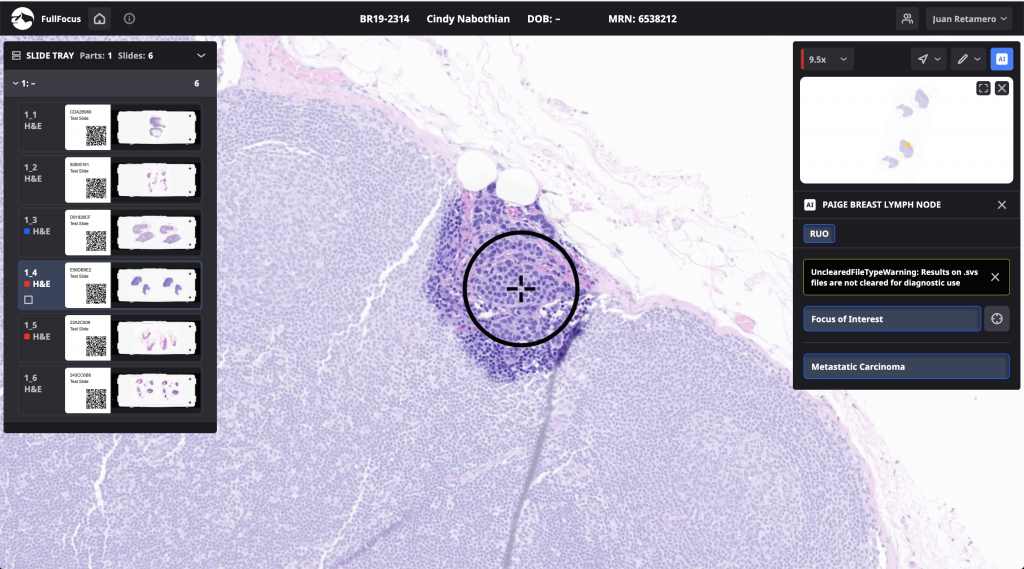The width and height of the screenshot is (1024, 569).
Task: Dismiss the UnclearedFileTypeWarning message
Action: [994, 277]
